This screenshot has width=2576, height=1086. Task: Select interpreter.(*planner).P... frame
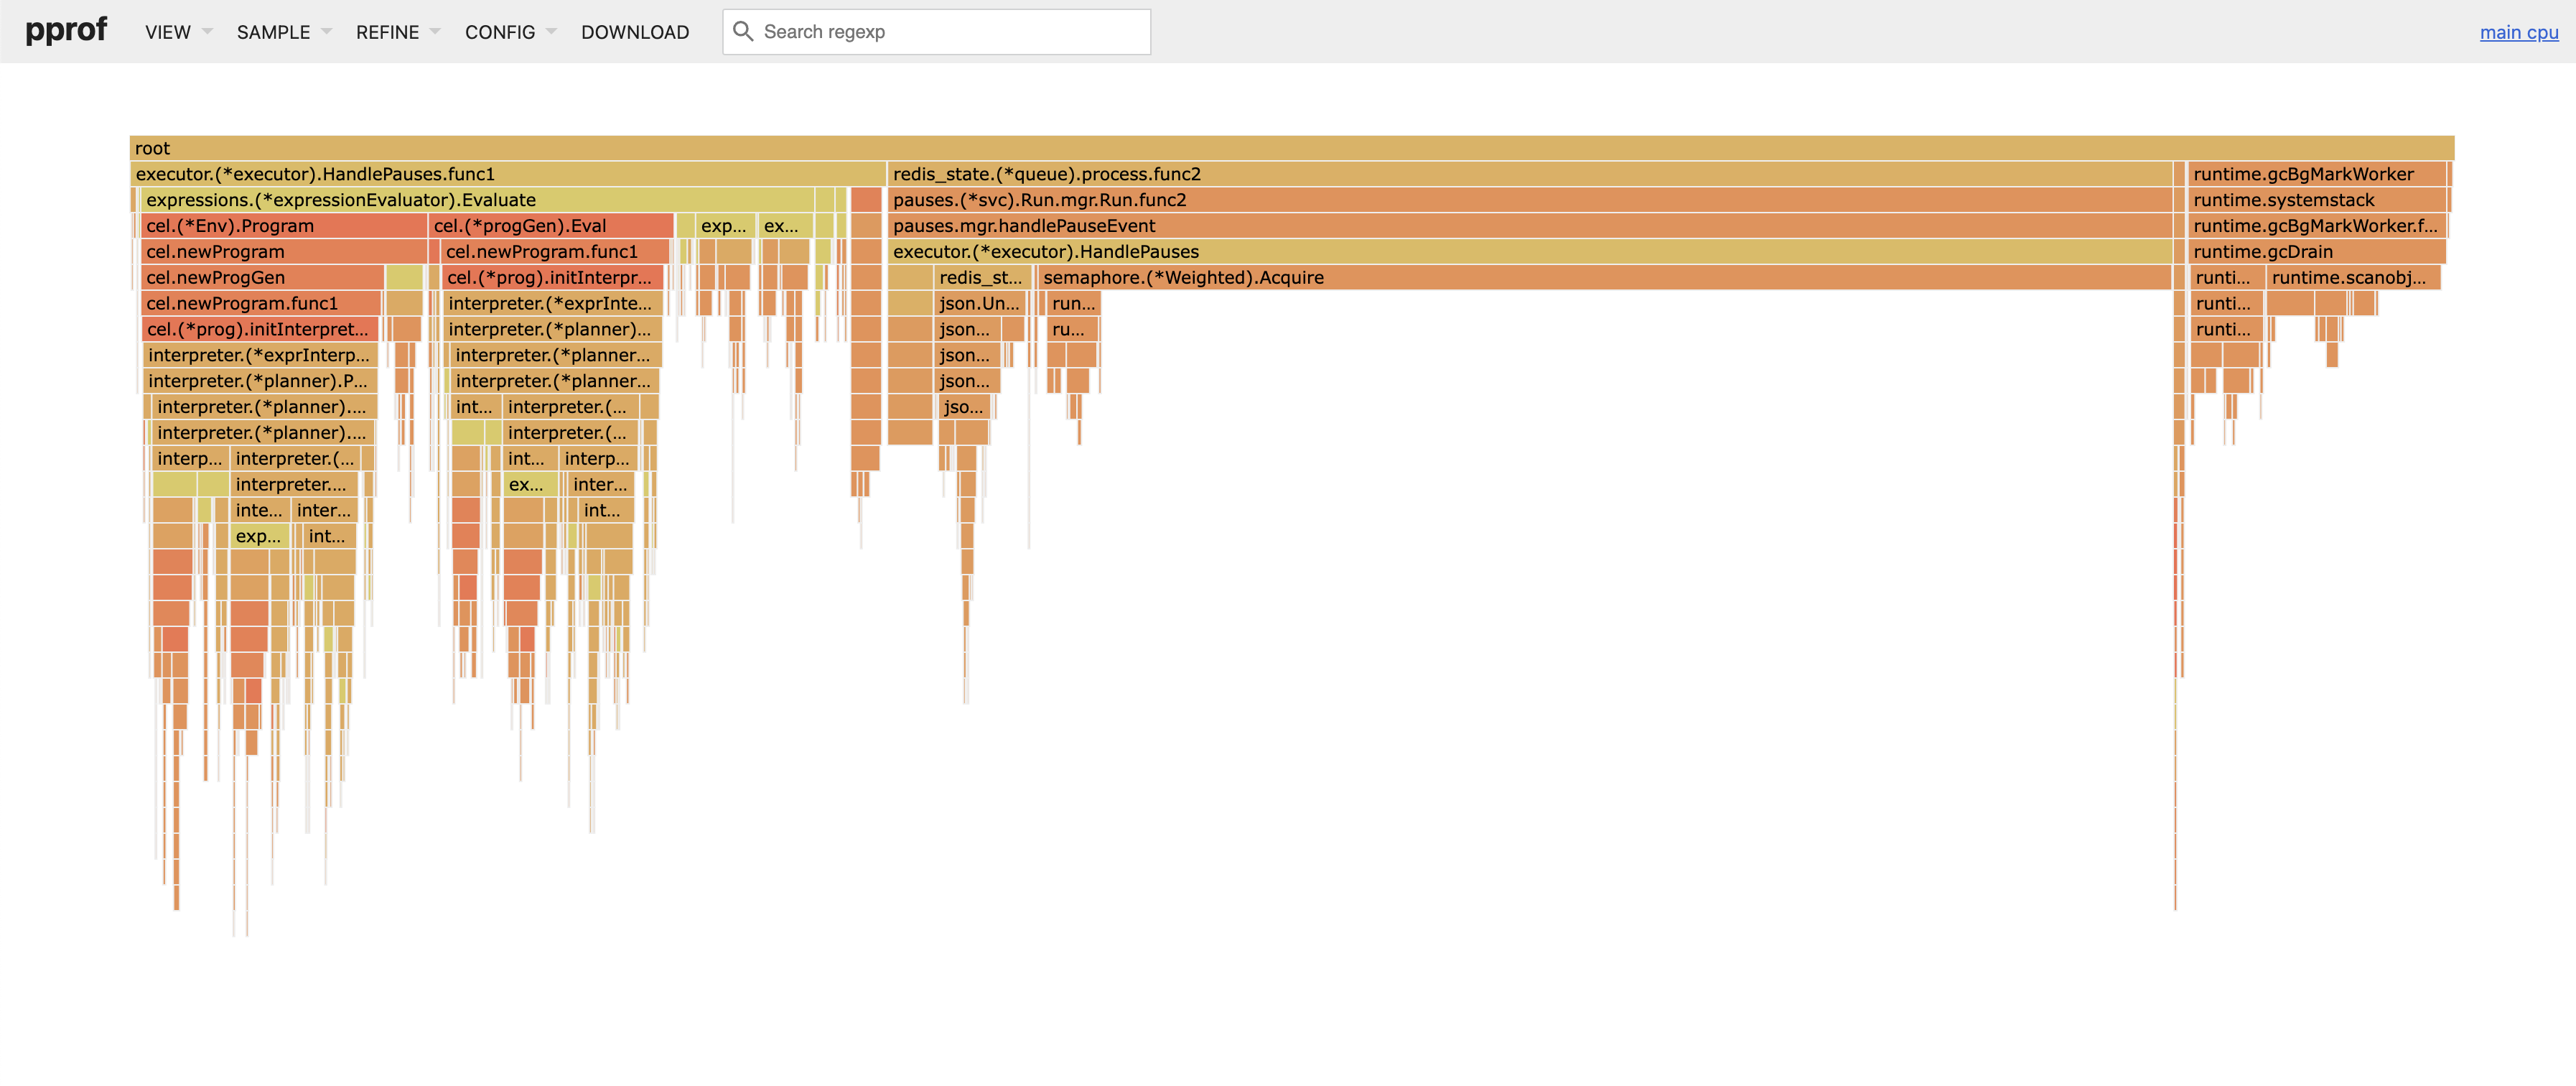(260, 382)
